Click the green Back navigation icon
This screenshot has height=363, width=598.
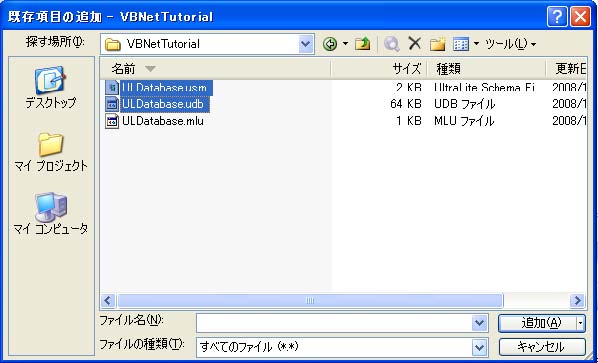(330, 45)
